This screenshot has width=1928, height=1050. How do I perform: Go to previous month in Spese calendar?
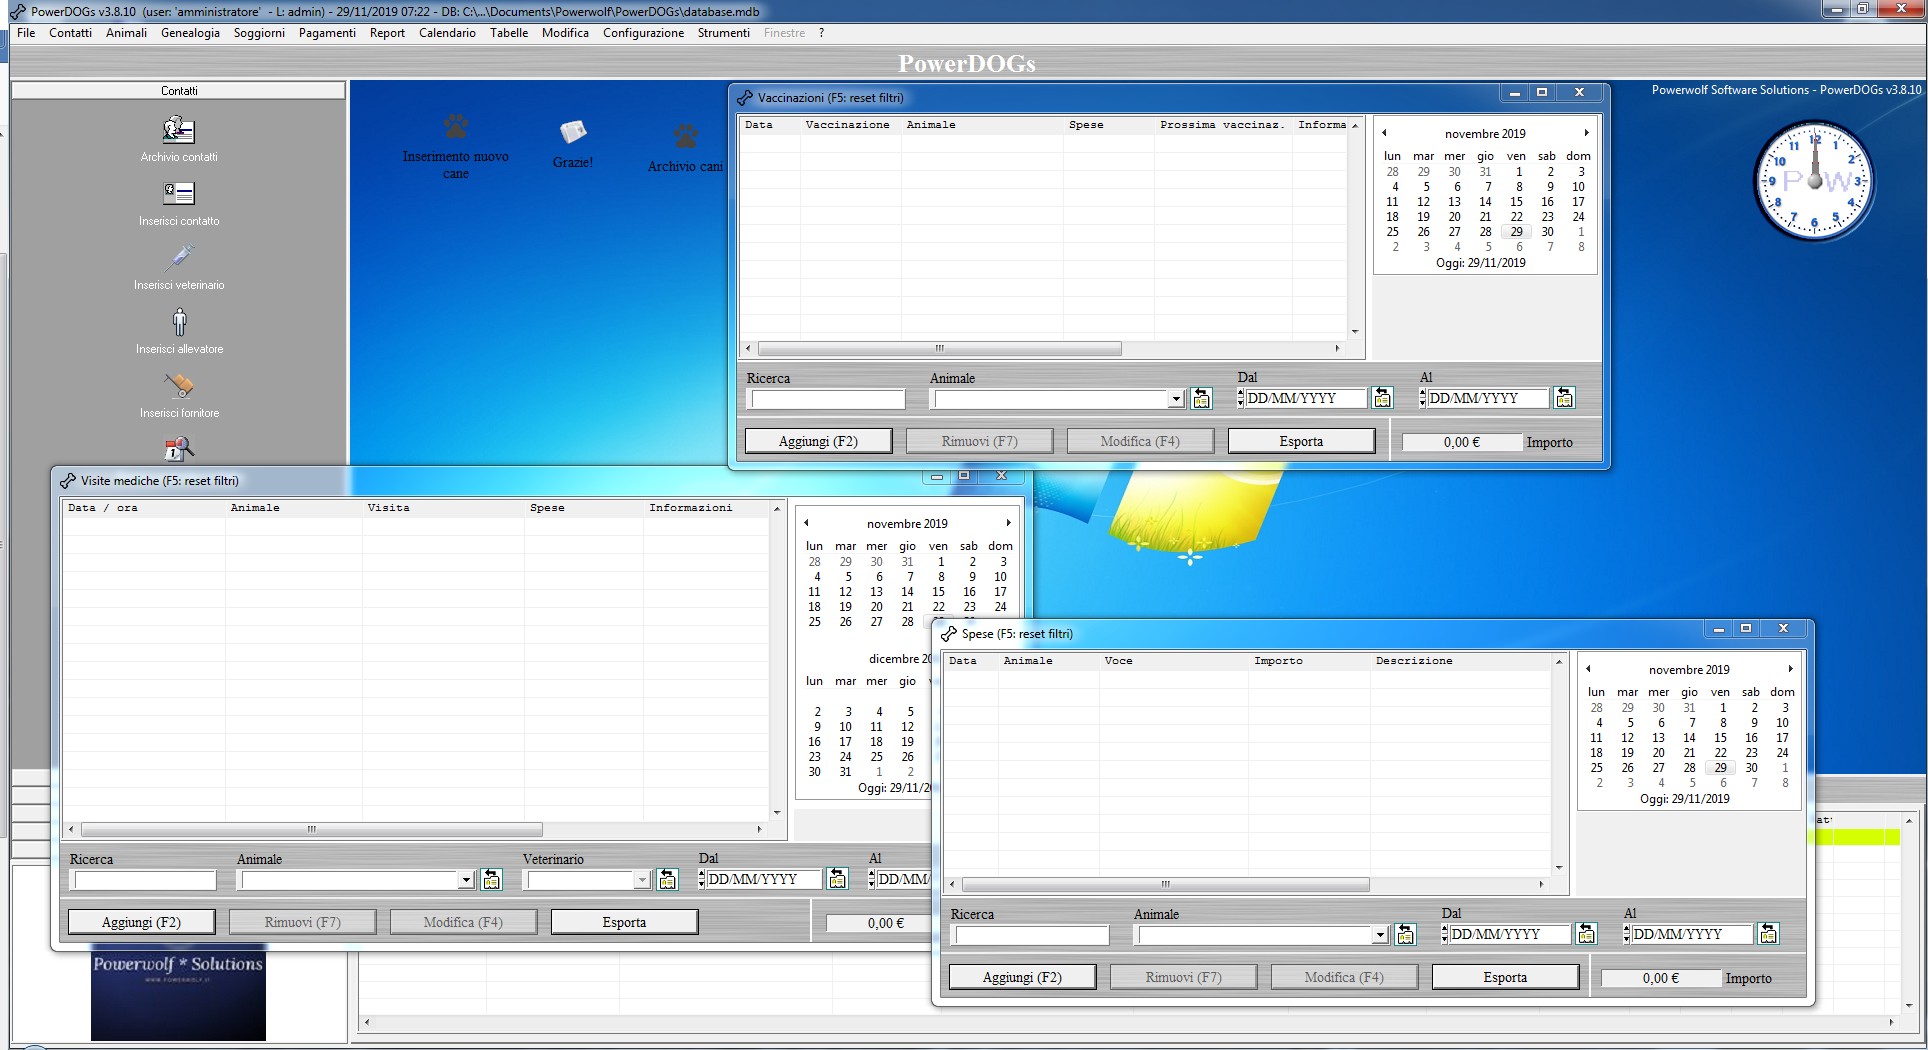pos(1588,669)
